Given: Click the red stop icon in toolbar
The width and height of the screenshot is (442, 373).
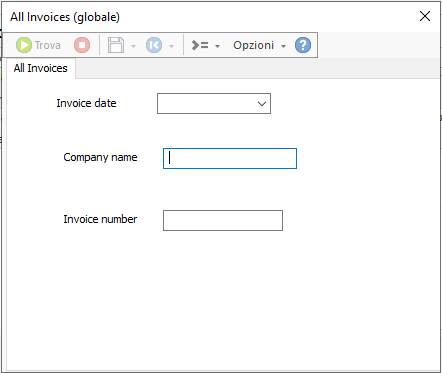Looking at the screenshot, I should (82, 45).
